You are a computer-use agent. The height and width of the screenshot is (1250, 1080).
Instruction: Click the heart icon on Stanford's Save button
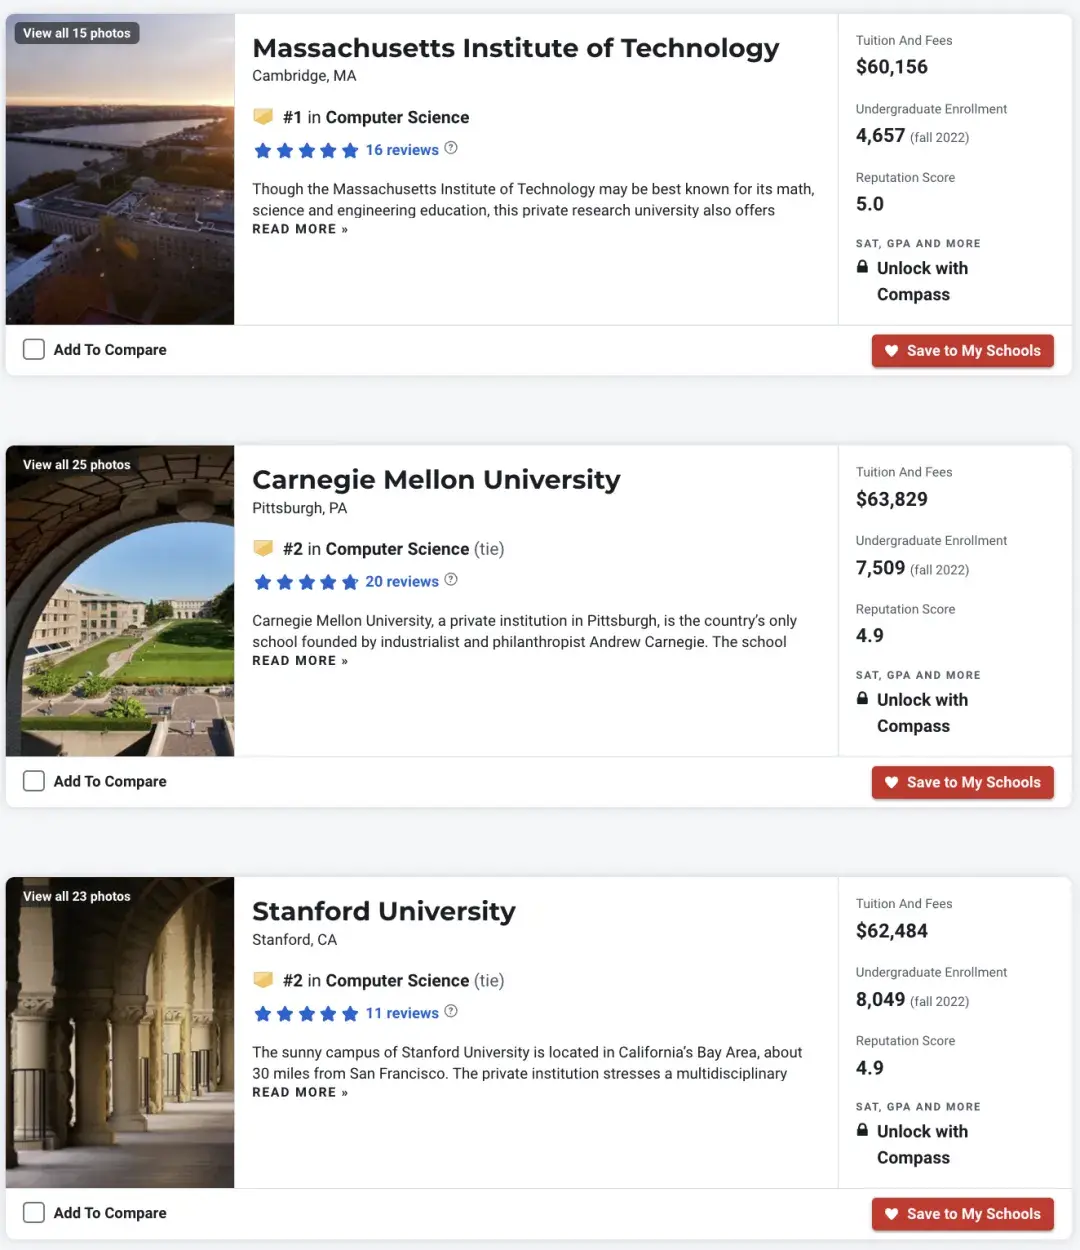(x=891, y=1214)
